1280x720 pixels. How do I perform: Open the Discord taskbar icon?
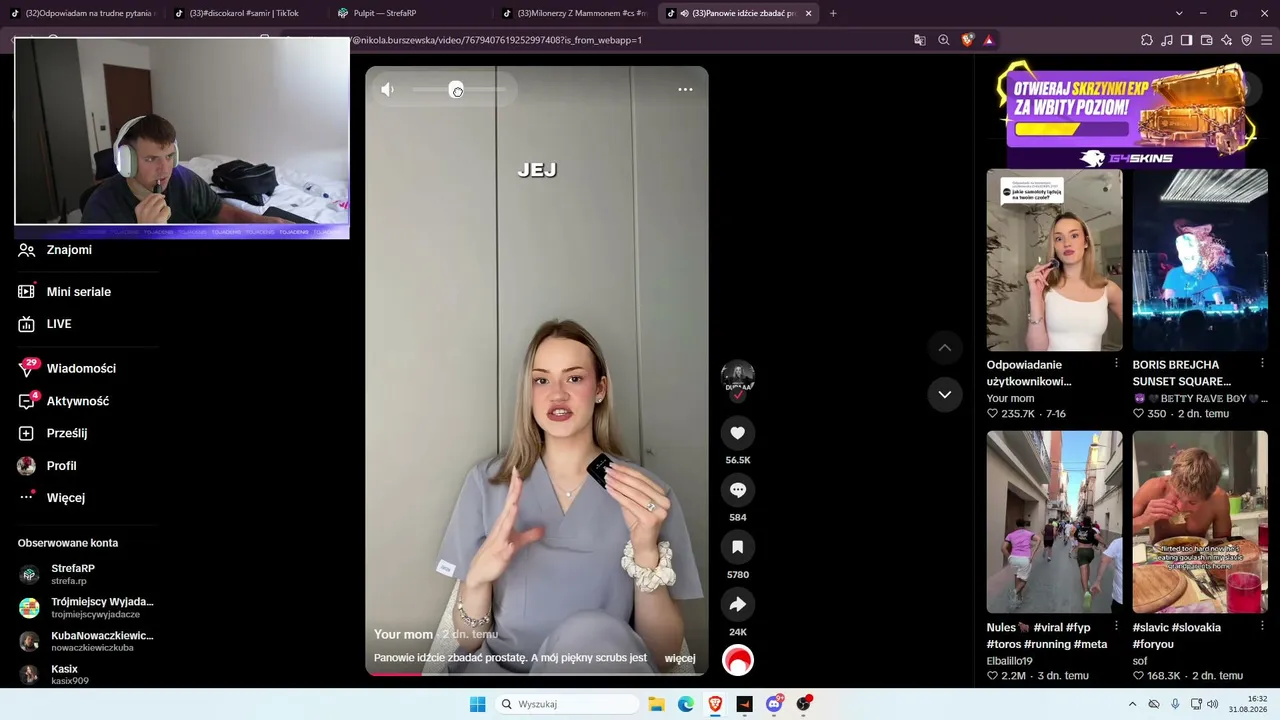pyautogui.click(x=774, y=704)
